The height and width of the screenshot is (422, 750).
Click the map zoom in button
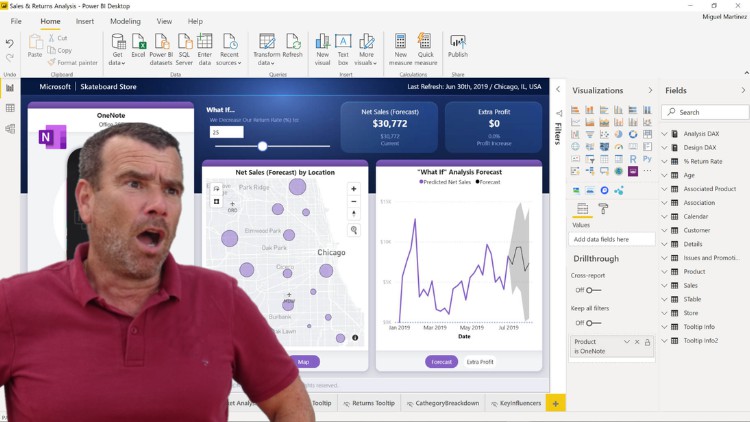tap(353, 188)
